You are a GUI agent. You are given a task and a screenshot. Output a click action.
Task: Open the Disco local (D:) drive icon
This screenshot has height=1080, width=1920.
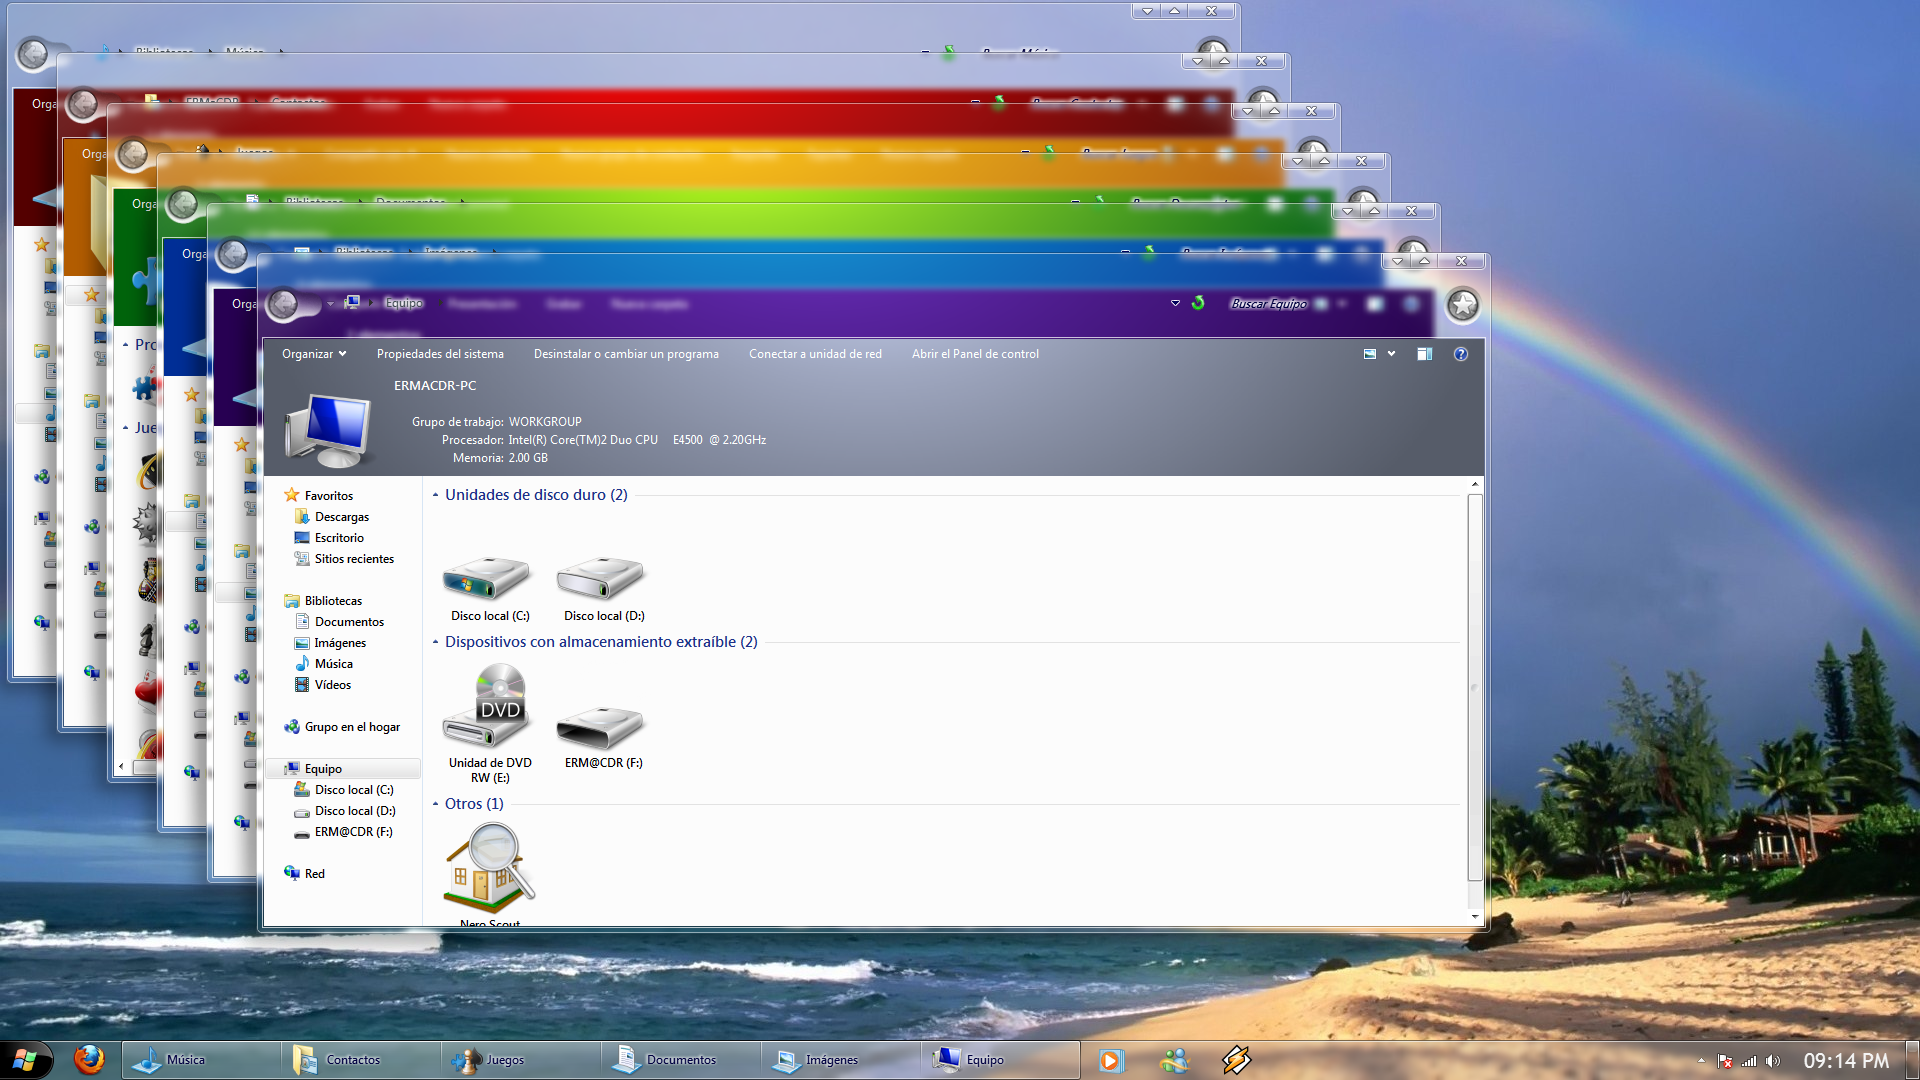click(602, 578)
